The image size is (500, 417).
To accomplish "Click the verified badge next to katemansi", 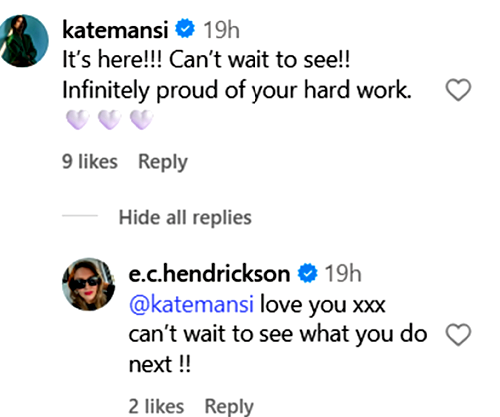I will pyautogui.click(x=185, y=28).
